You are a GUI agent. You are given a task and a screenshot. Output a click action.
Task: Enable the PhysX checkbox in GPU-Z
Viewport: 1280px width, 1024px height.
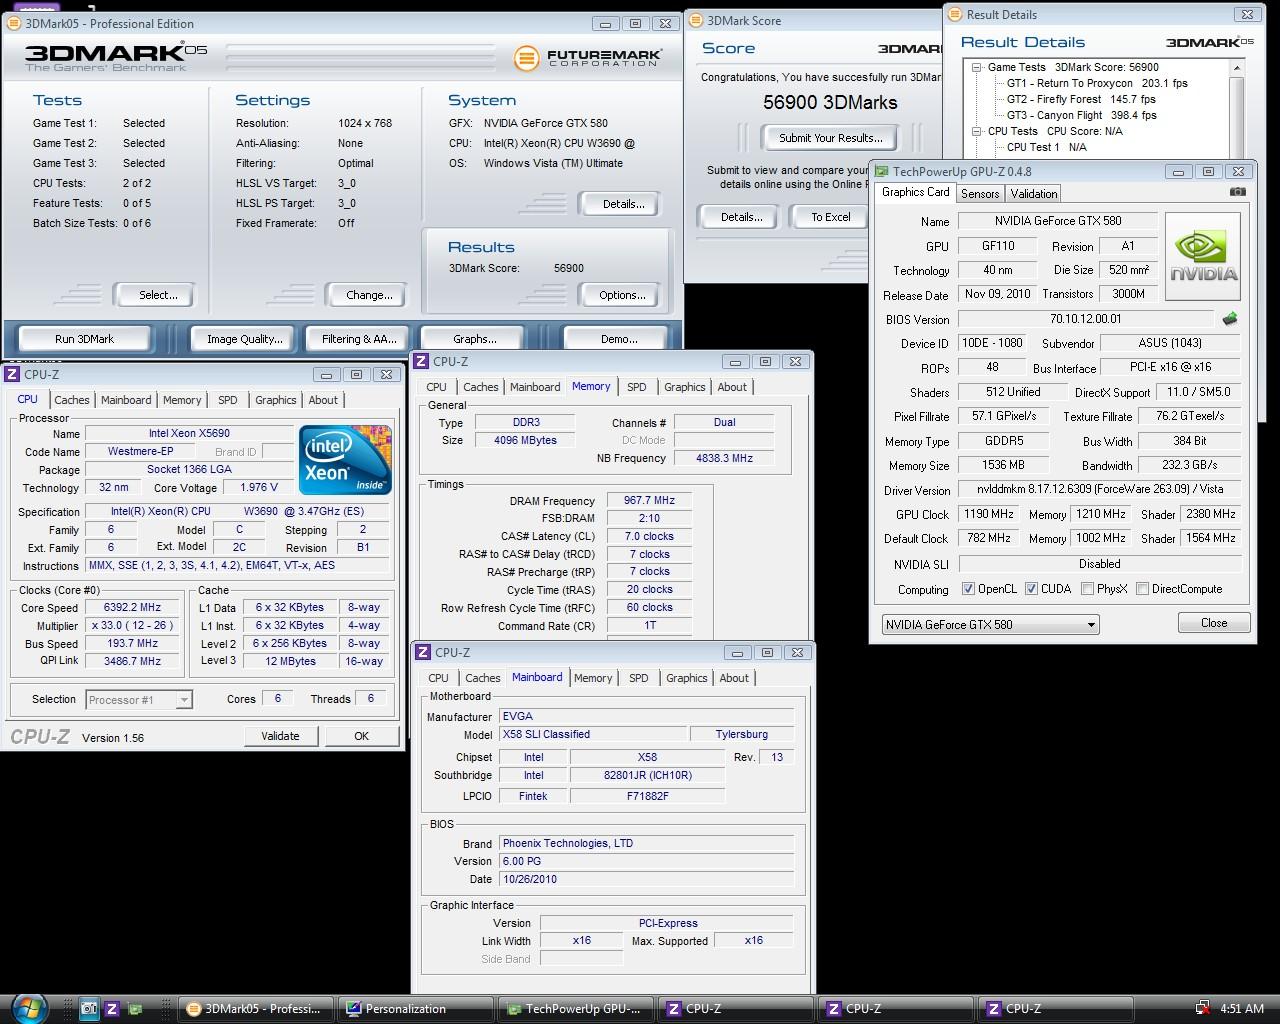point(1087,589)
